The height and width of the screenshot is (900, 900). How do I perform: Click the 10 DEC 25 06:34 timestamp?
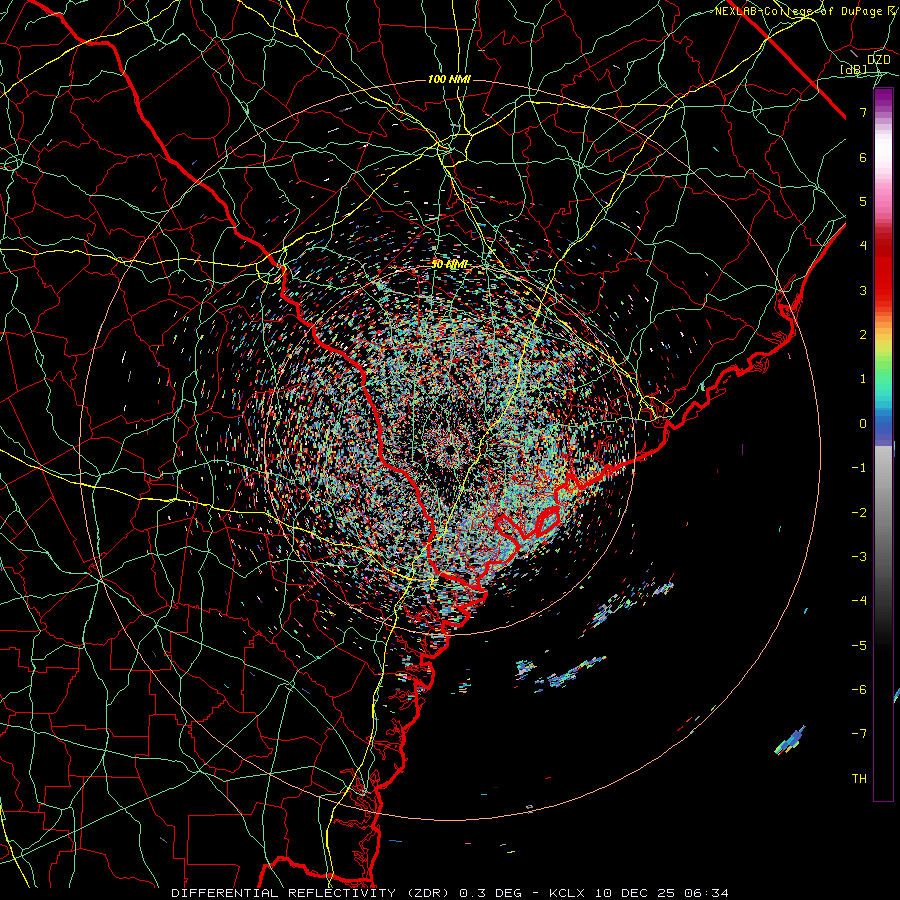tap(660, 893)
